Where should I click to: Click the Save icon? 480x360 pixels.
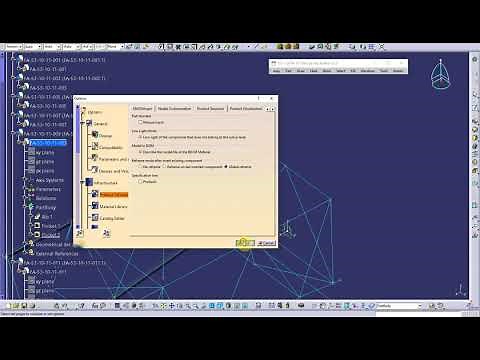24,305
